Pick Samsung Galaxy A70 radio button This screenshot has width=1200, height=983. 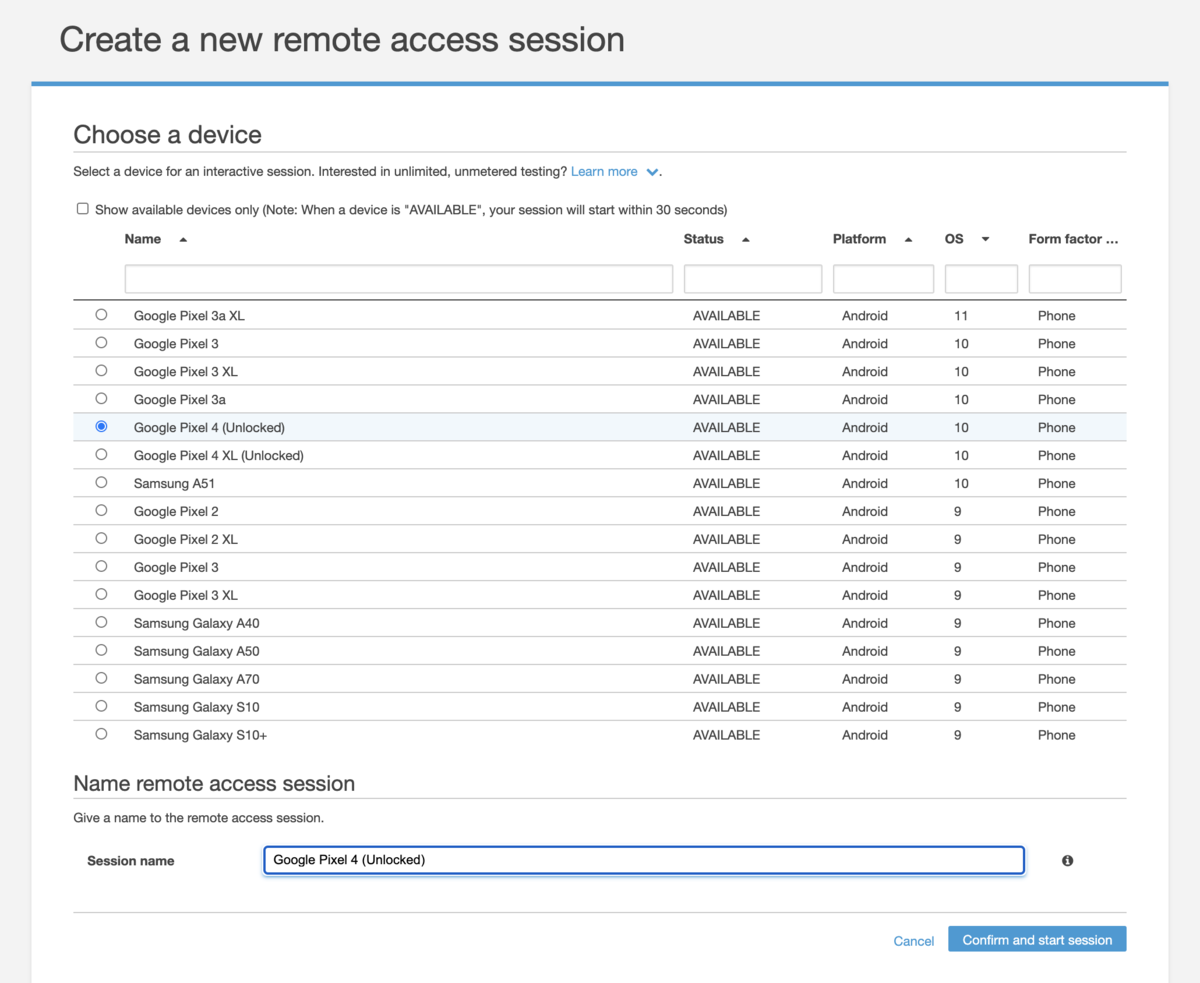click(101, 679)
